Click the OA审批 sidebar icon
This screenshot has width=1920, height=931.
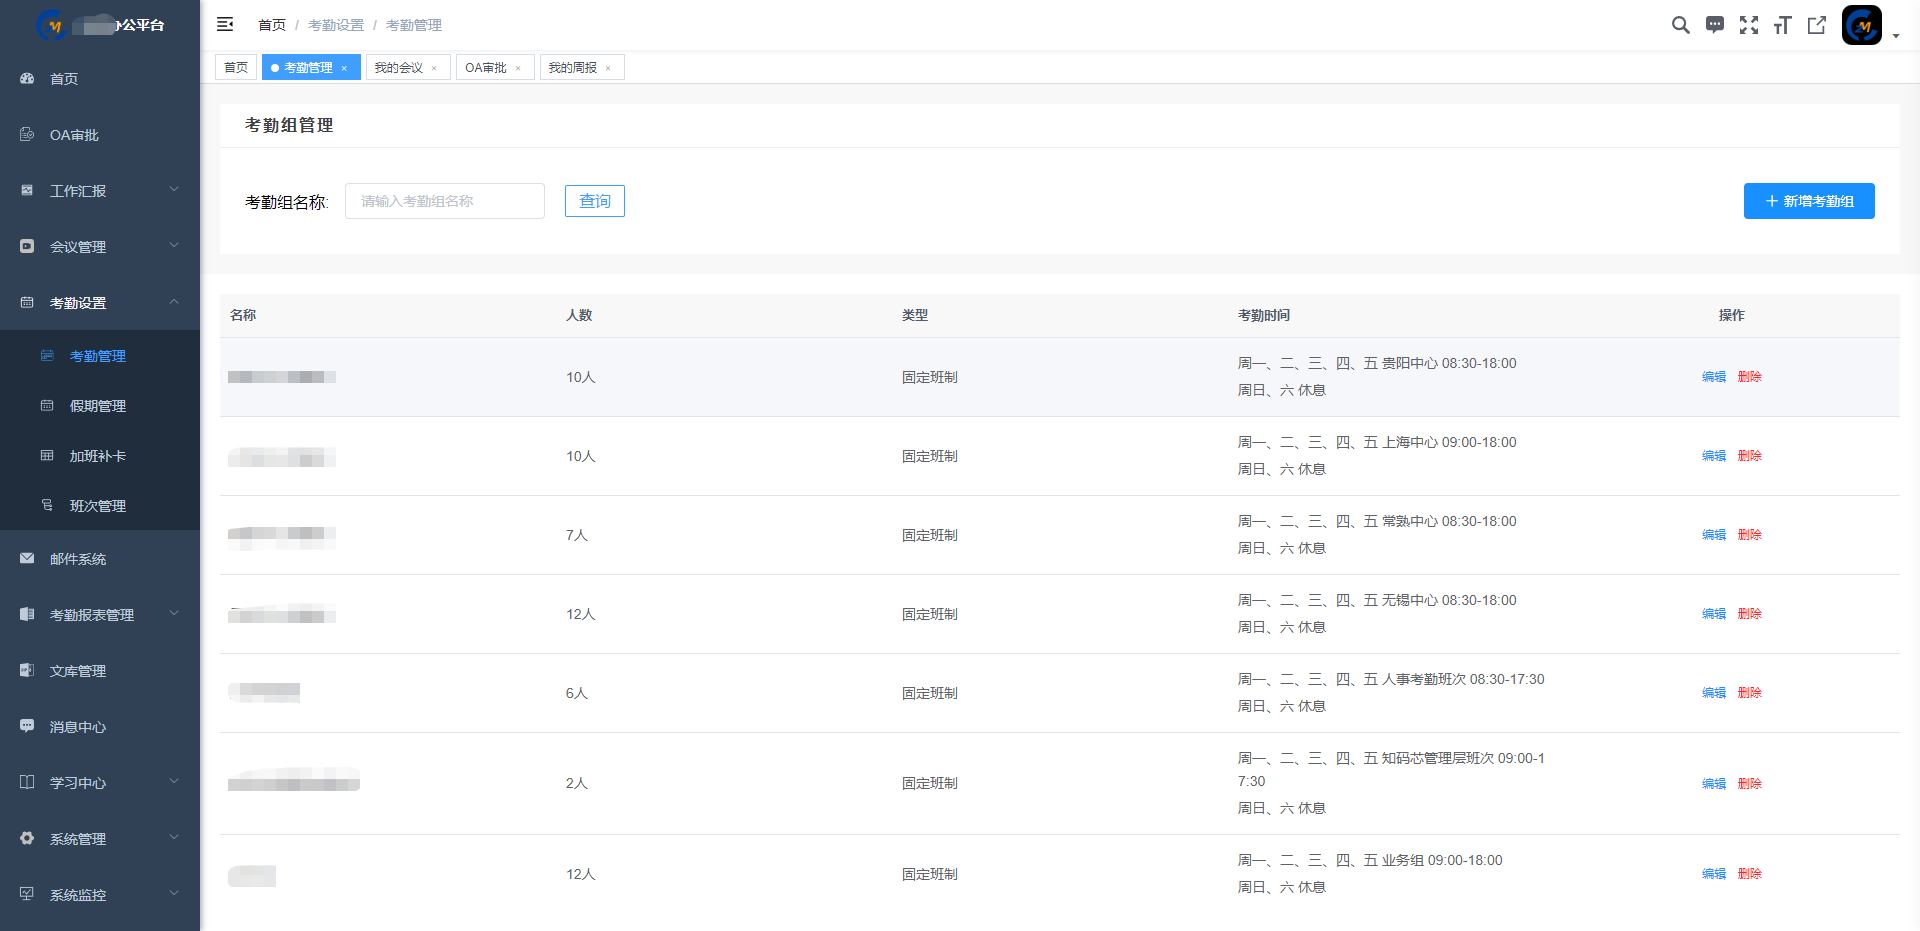pos(27,134)
